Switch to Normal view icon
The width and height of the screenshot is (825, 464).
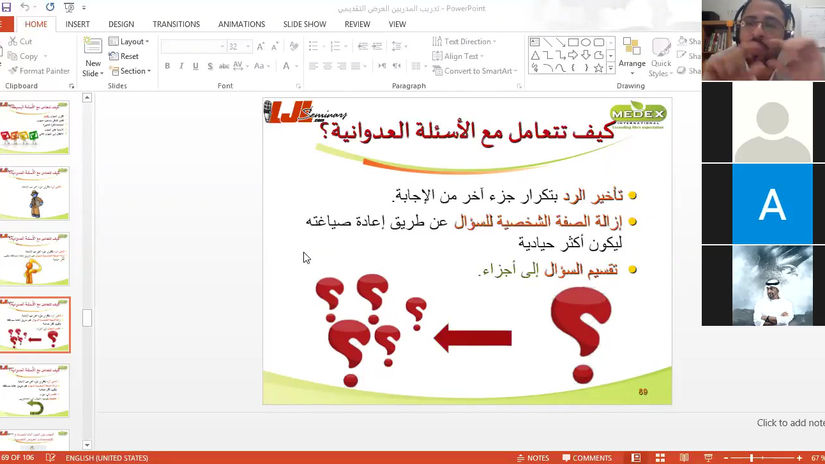click(x=636, y=458)
